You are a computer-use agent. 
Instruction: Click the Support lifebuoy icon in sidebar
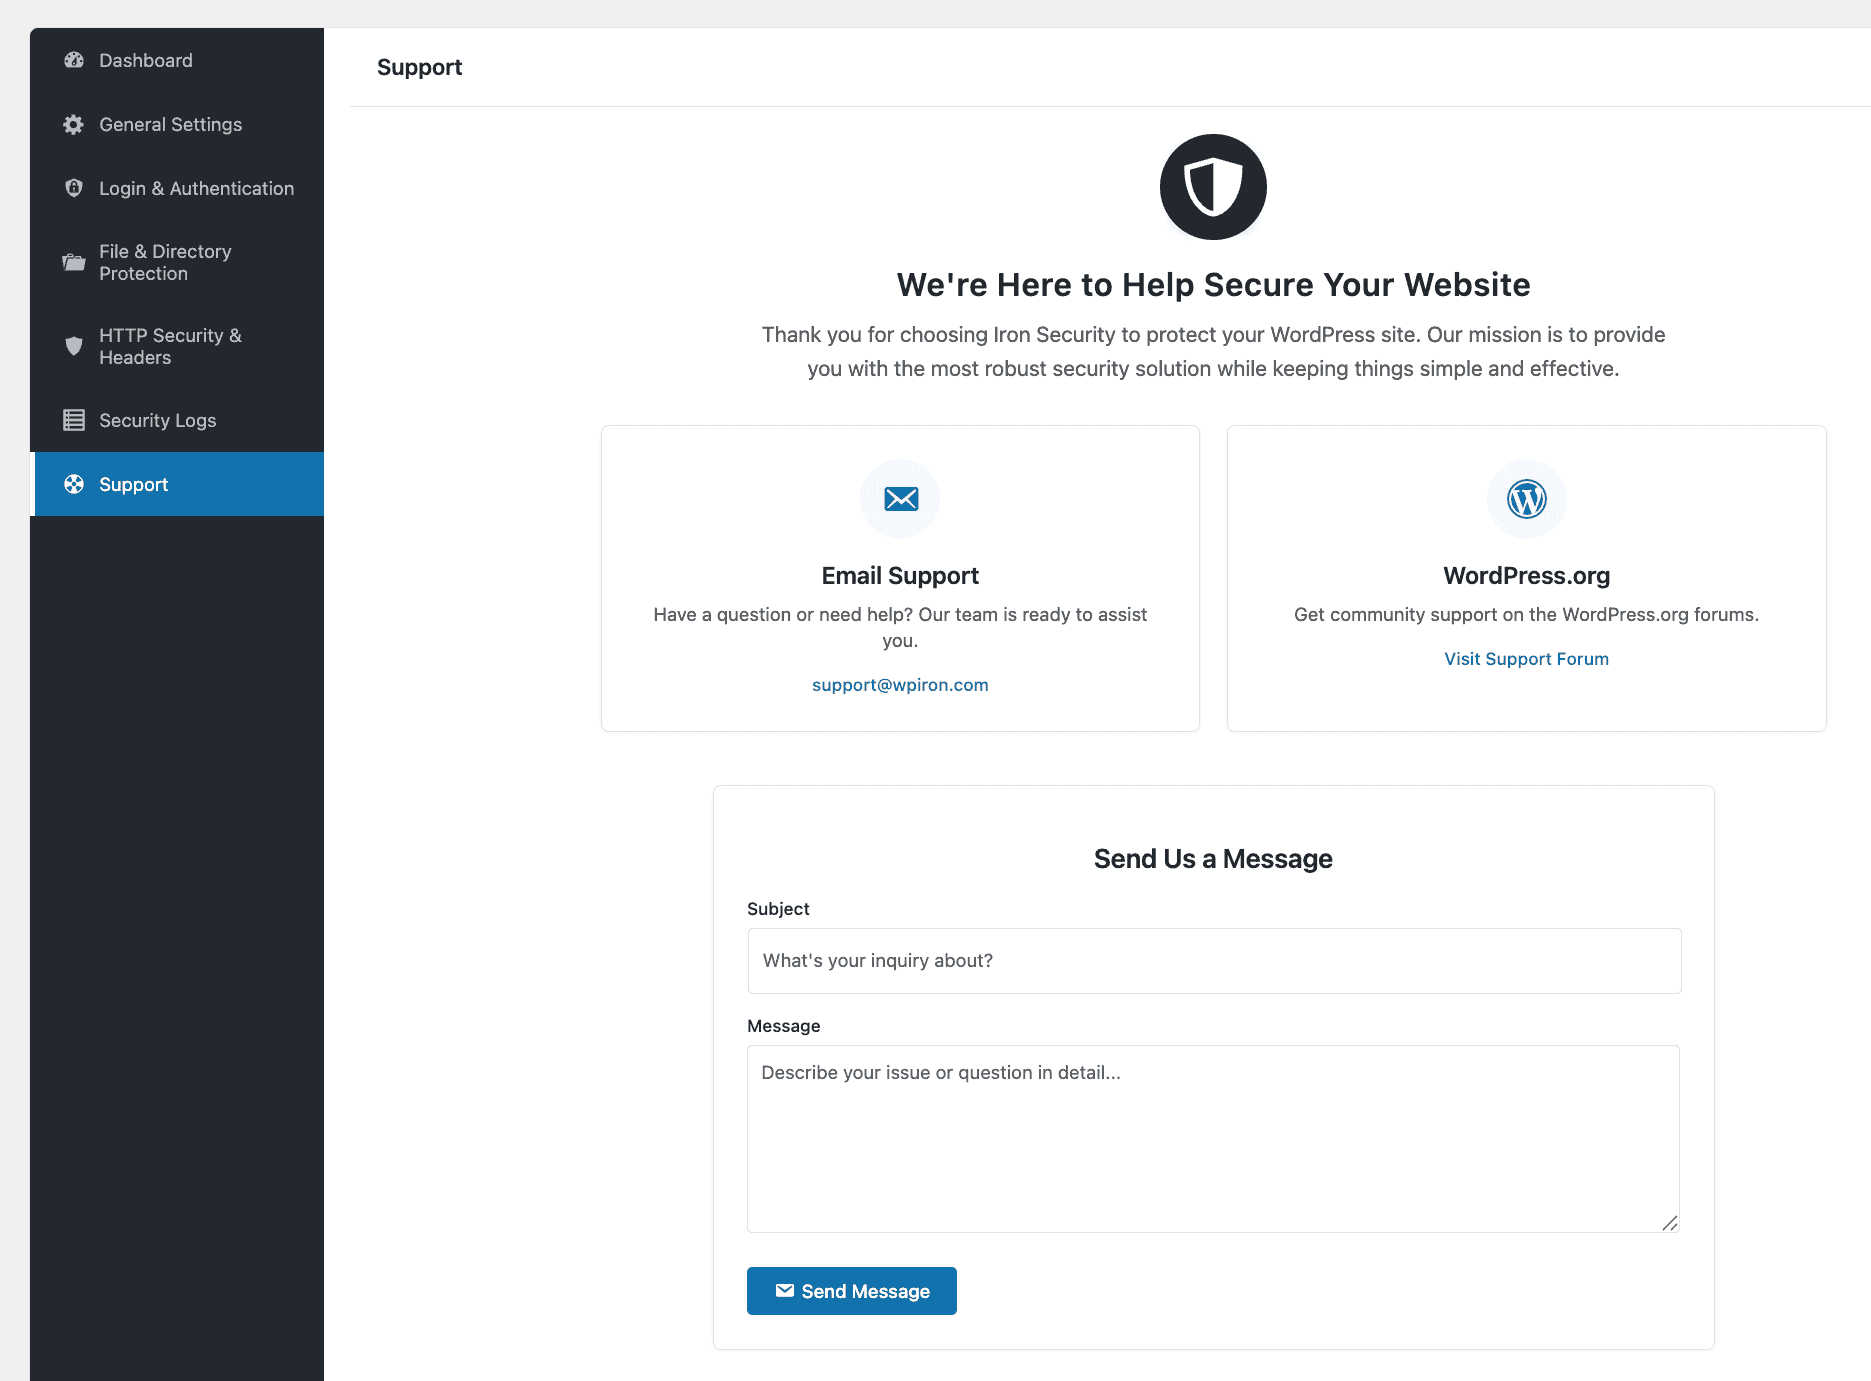tap(74, 484)
